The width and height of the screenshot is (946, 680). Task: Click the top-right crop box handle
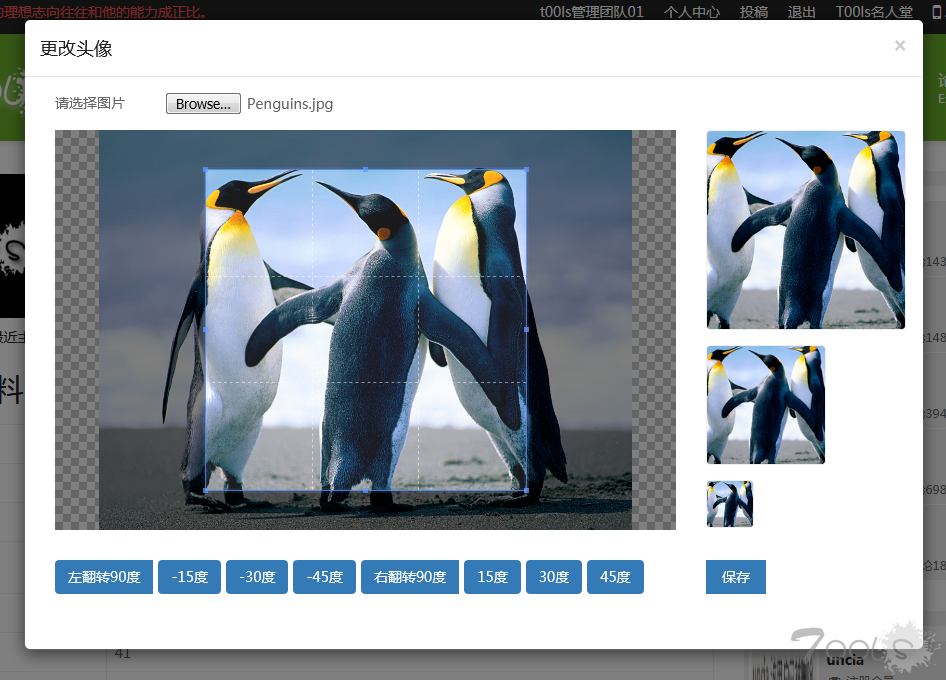point(527,170)
